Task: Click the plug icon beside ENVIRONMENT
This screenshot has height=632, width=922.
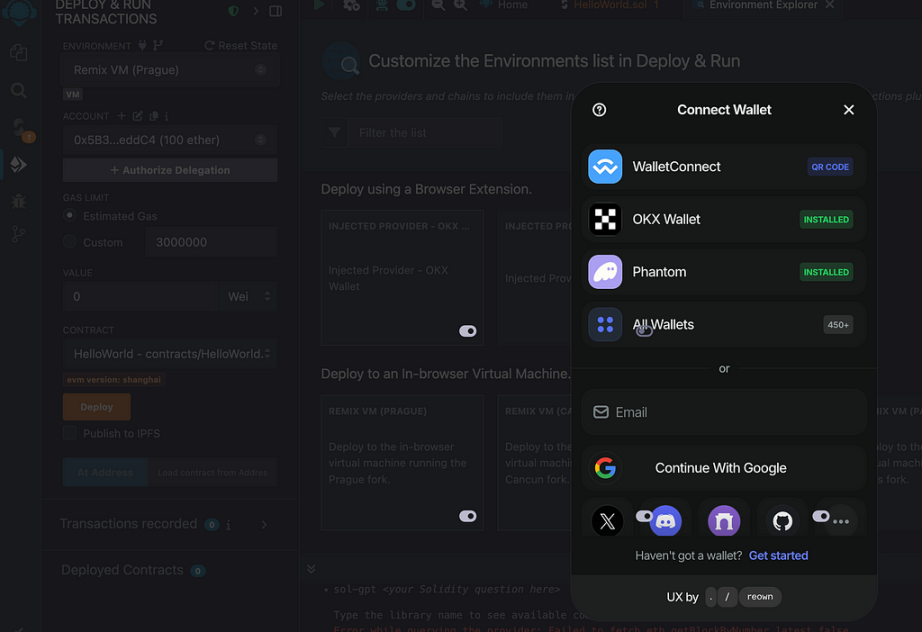Action: coord(142,45)
